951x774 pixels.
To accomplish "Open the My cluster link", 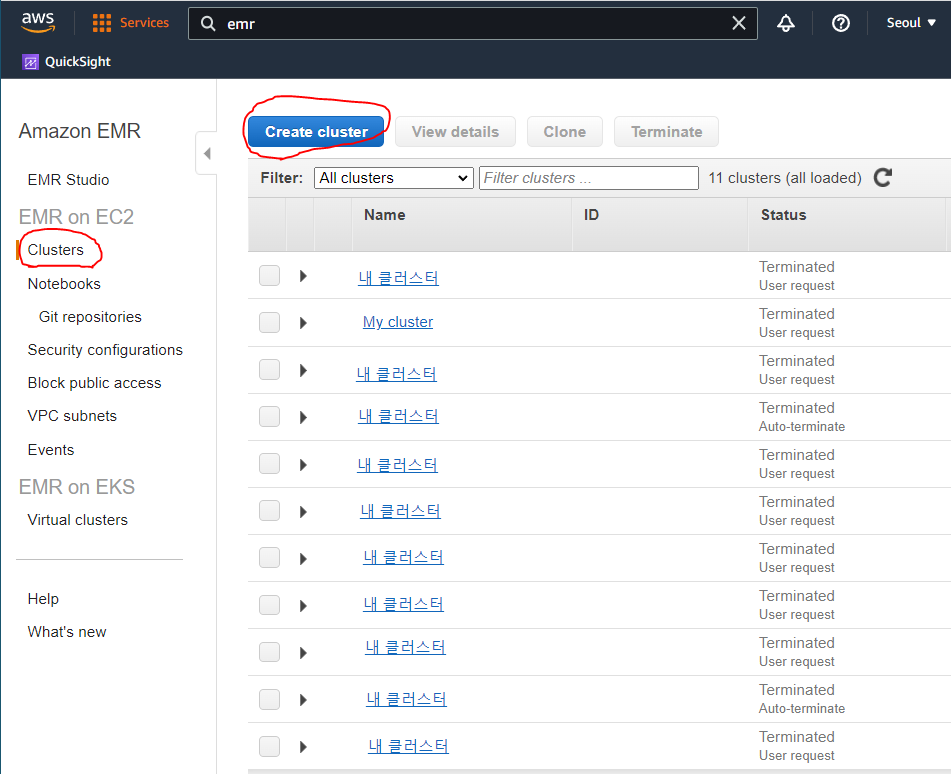I will pyautogui.click(x=398, y=322).
